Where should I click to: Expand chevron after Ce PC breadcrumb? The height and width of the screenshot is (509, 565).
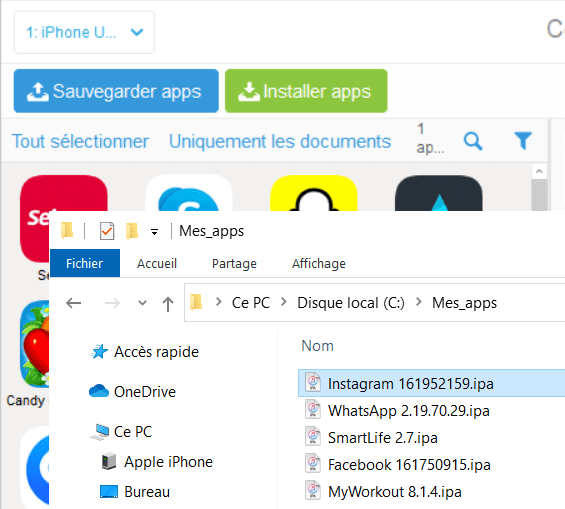point(284,302)
